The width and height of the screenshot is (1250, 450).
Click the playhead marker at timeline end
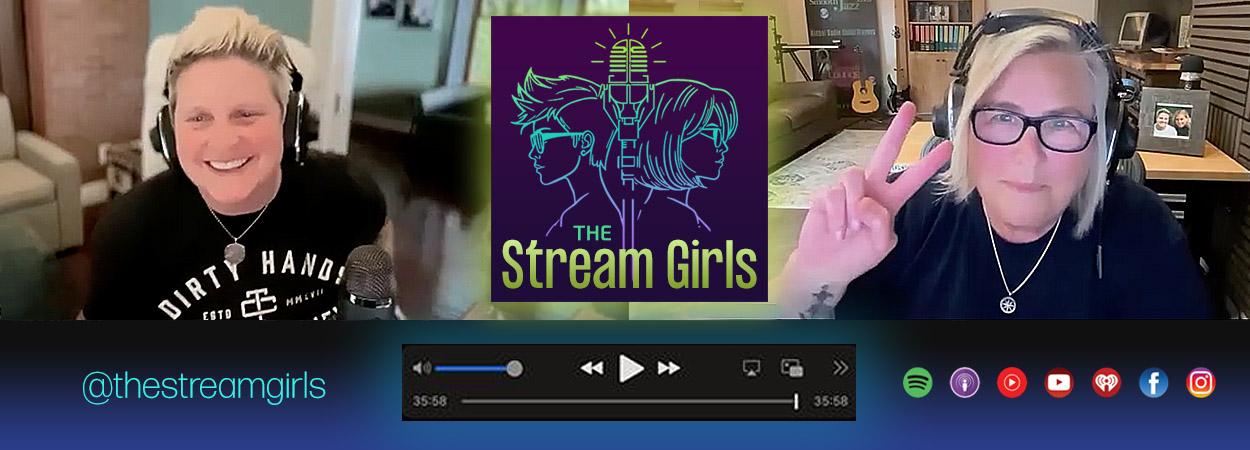[x=796, y=401]
